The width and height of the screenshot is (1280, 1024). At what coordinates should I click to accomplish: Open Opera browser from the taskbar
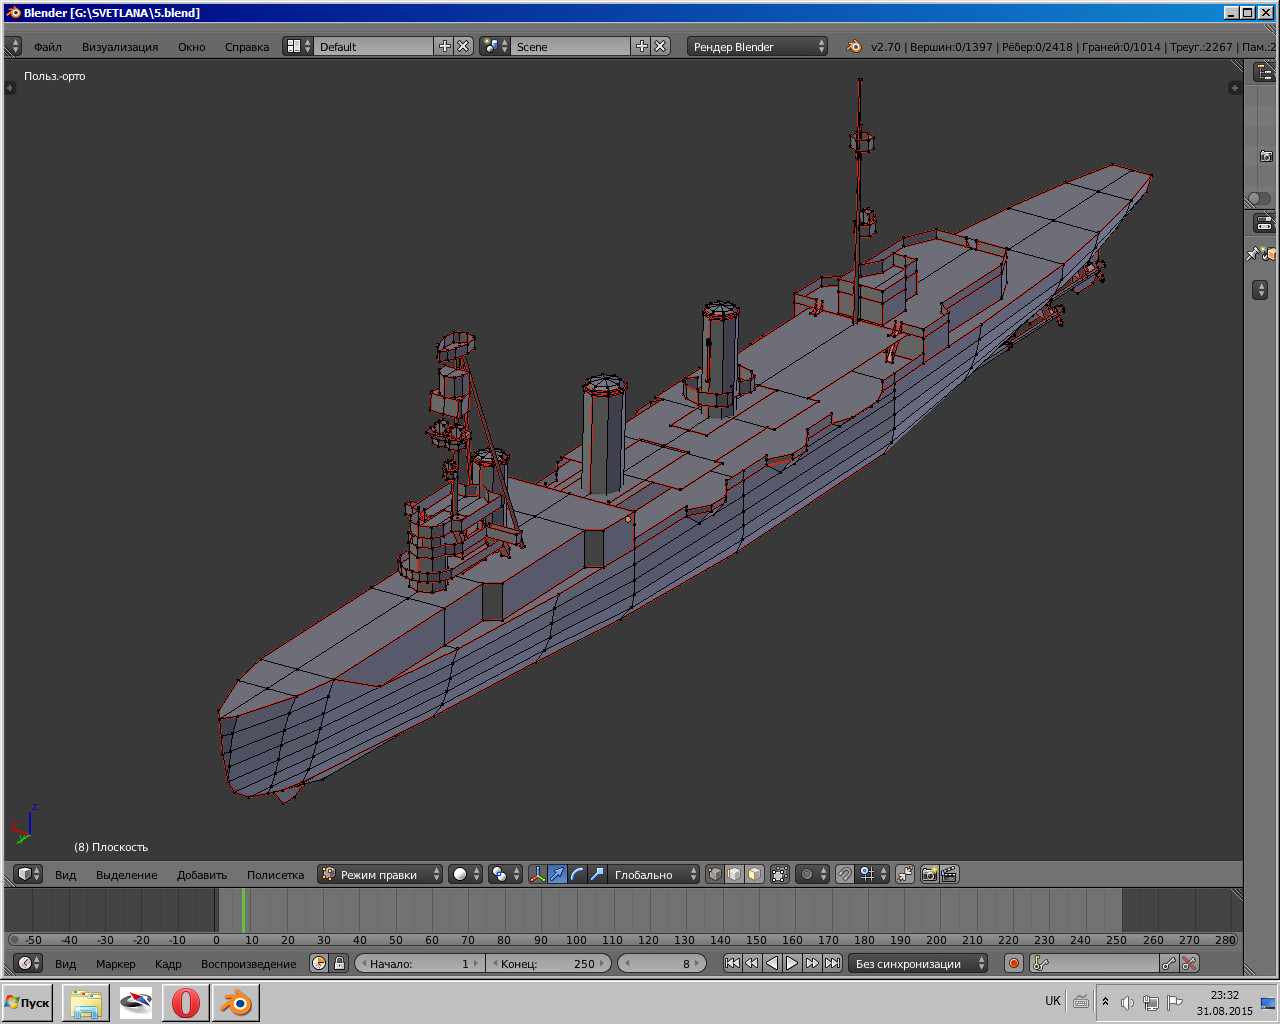[x=185, y=1002]
